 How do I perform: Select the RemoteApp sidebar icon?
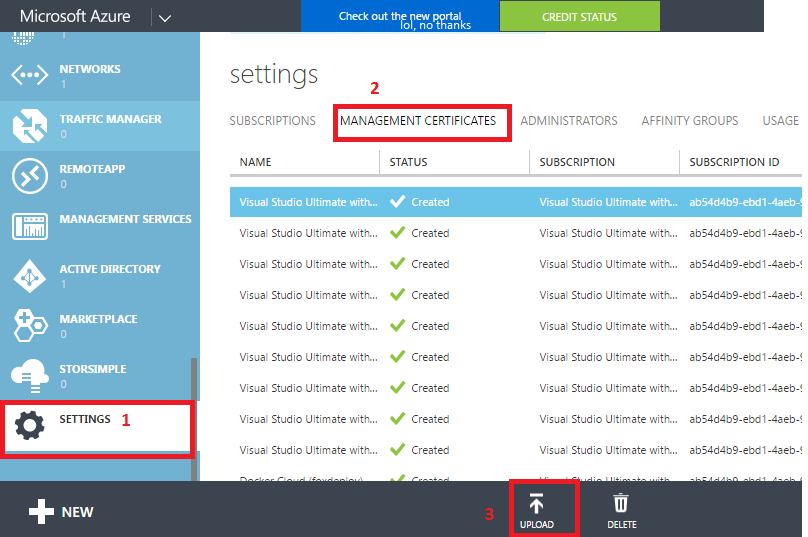pos(29,176)
